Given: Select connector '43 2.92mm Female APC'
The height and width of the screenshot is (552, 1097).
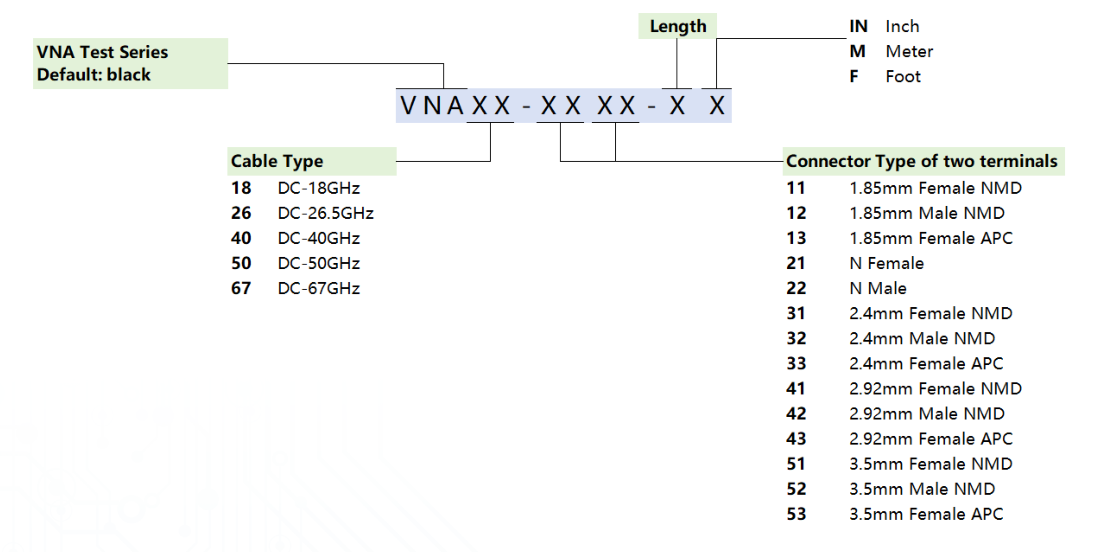Looking at the screenshot, I should coord(899,439).
